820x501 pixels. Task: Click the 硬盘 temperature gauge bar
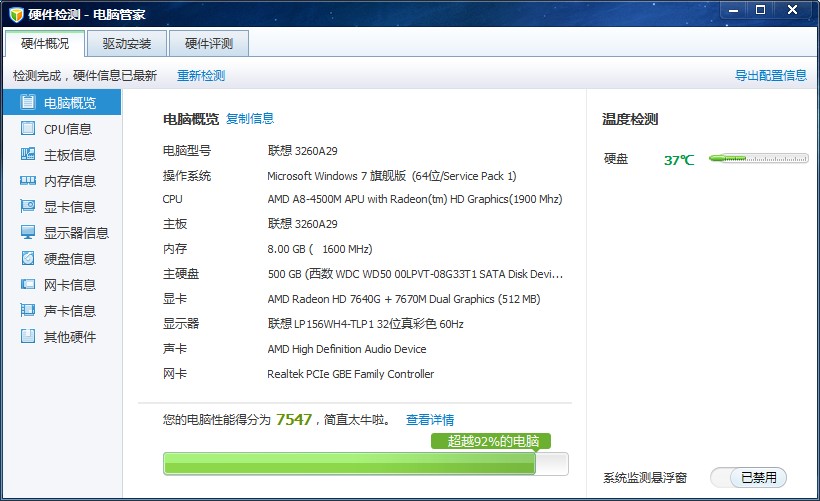(x=758, y=158)
